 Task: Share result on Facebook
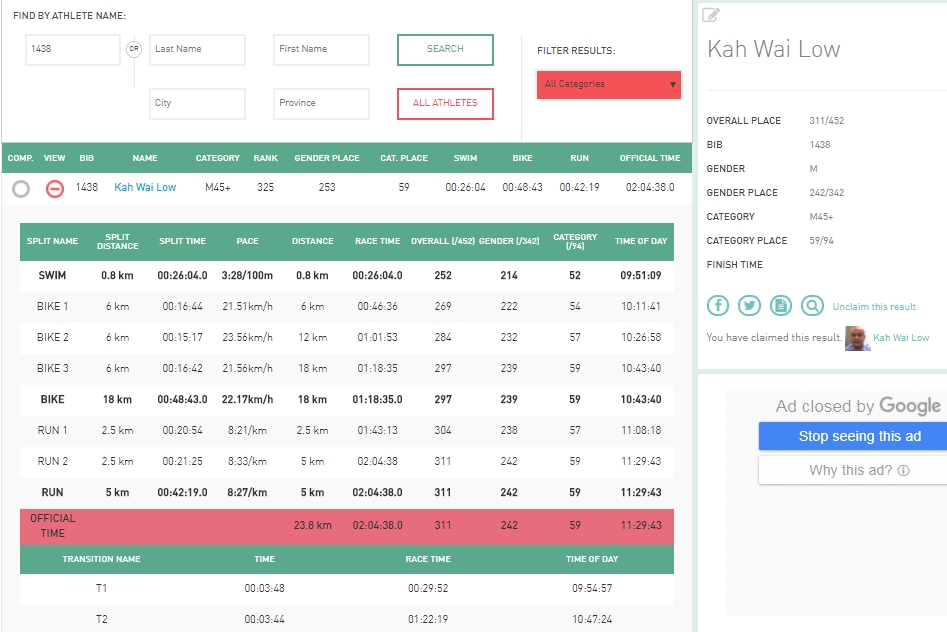[x=718, y=306]
